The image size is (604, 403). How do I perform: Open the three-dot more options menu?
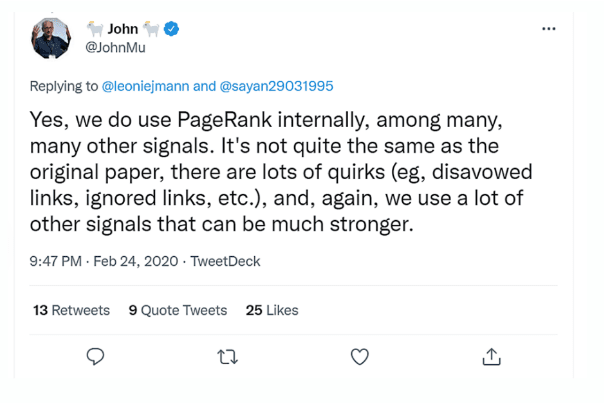coord(548,29)
